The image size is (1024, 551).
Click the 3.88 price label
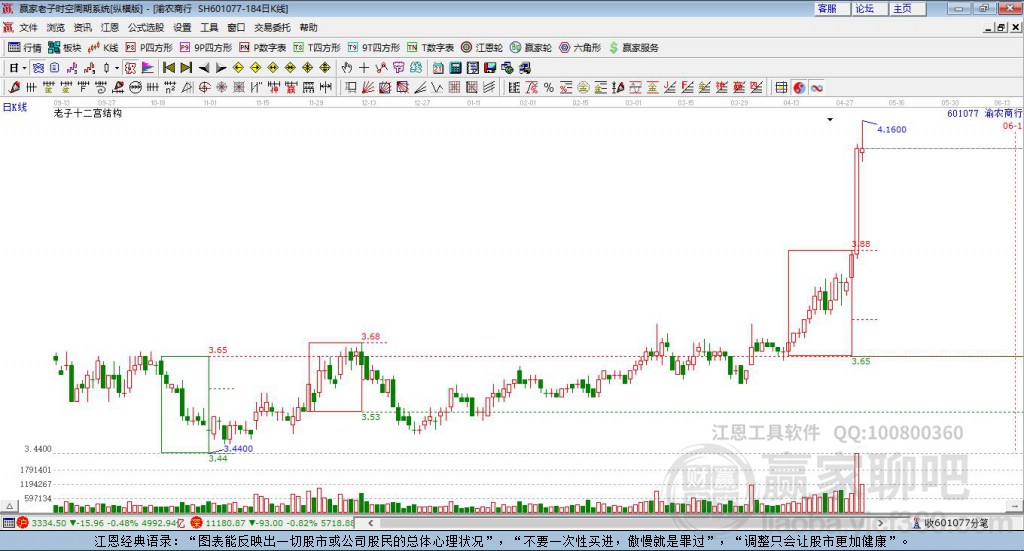(861, 244)
